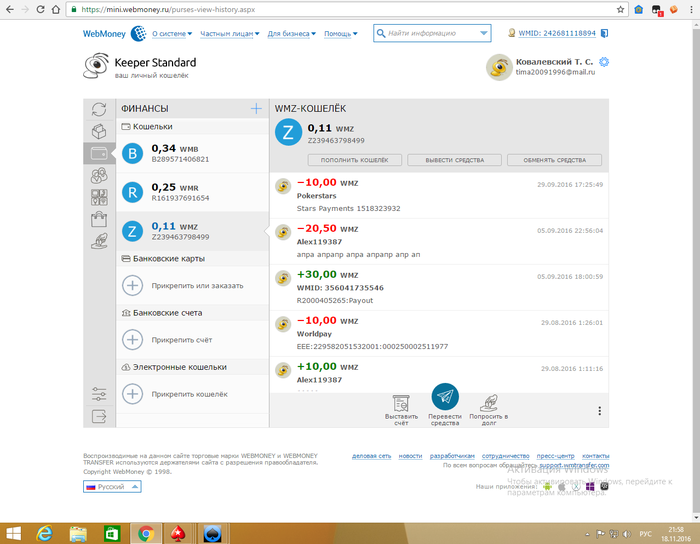Open the cube icon sidebar section

pos(99,131)
